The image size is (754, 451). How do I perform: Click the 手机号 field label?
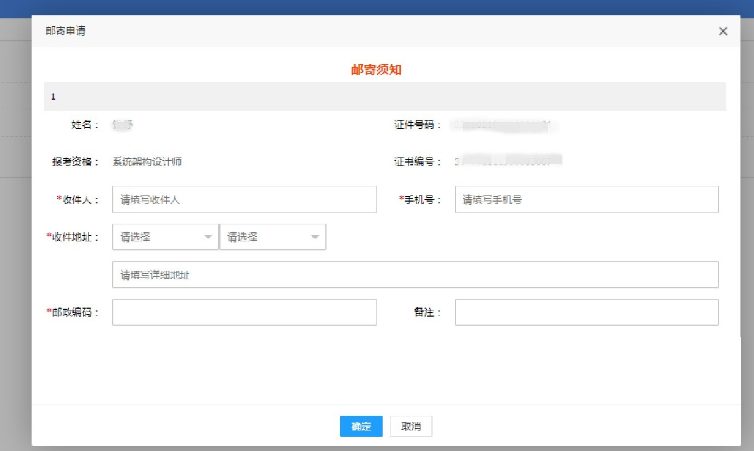pos(420,199)
